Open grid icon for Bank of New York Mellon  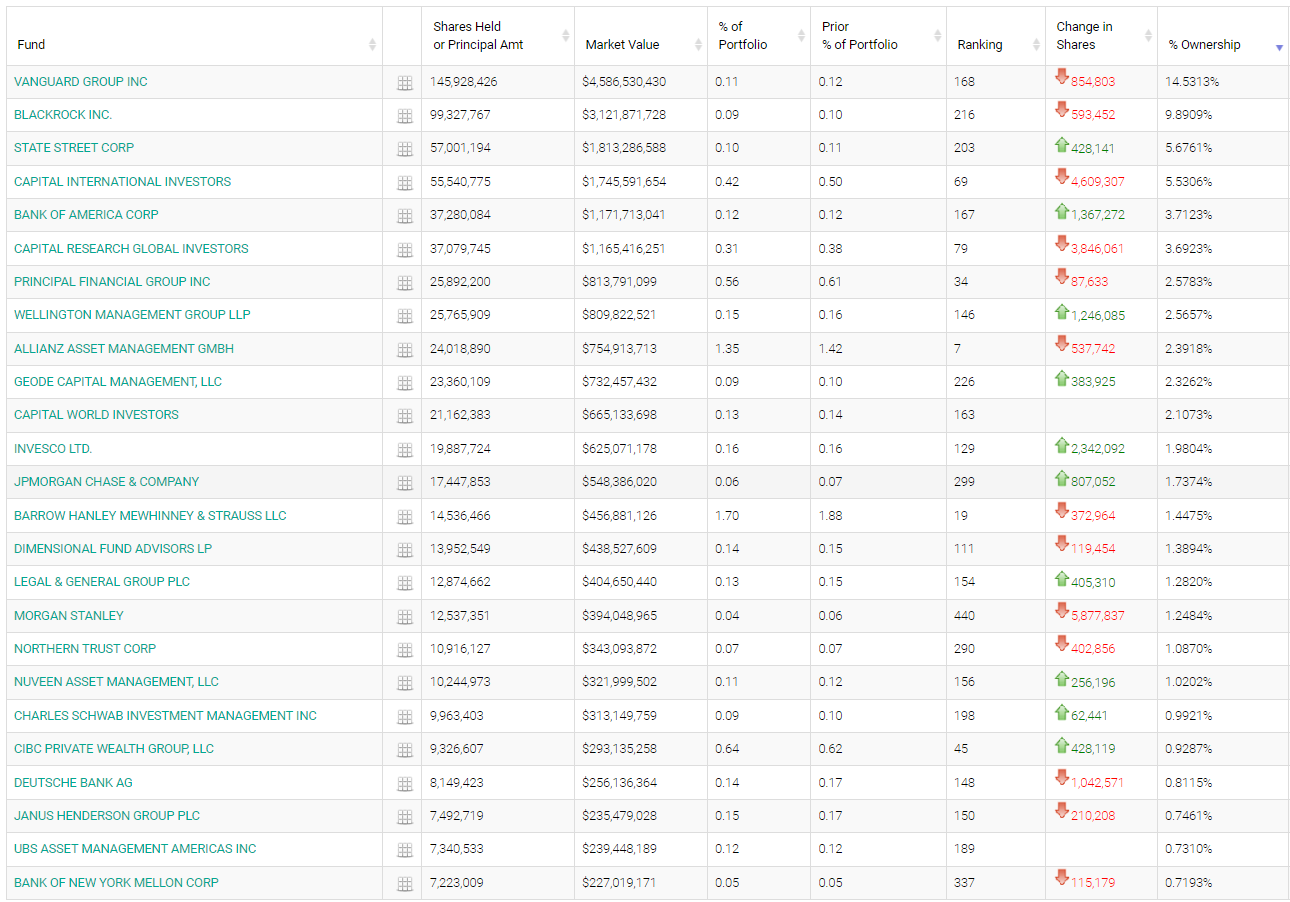[404, 885]
